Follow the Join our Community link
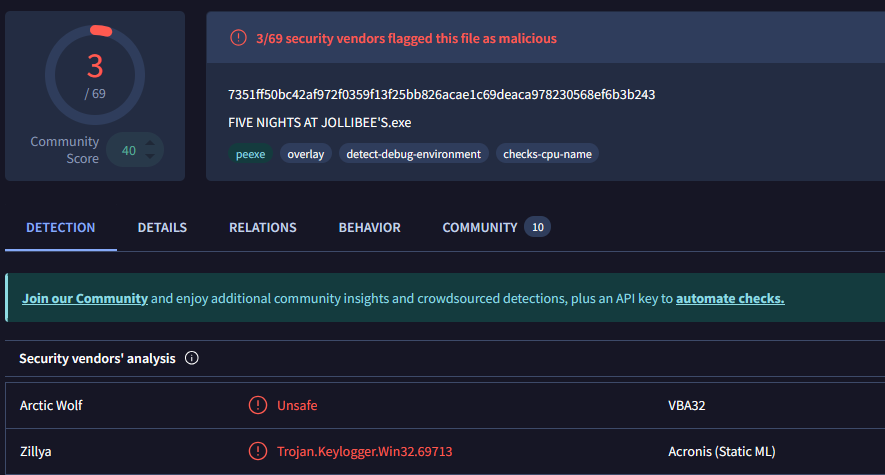Viewport: 885px width, 475px height. coord(85,298)
